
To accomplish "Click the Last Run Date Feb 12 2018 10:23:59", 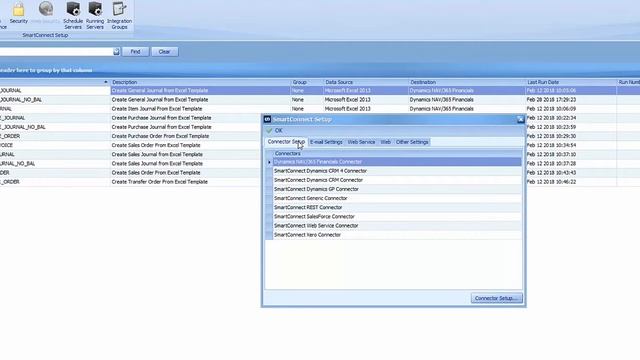I will coord(551,127).
